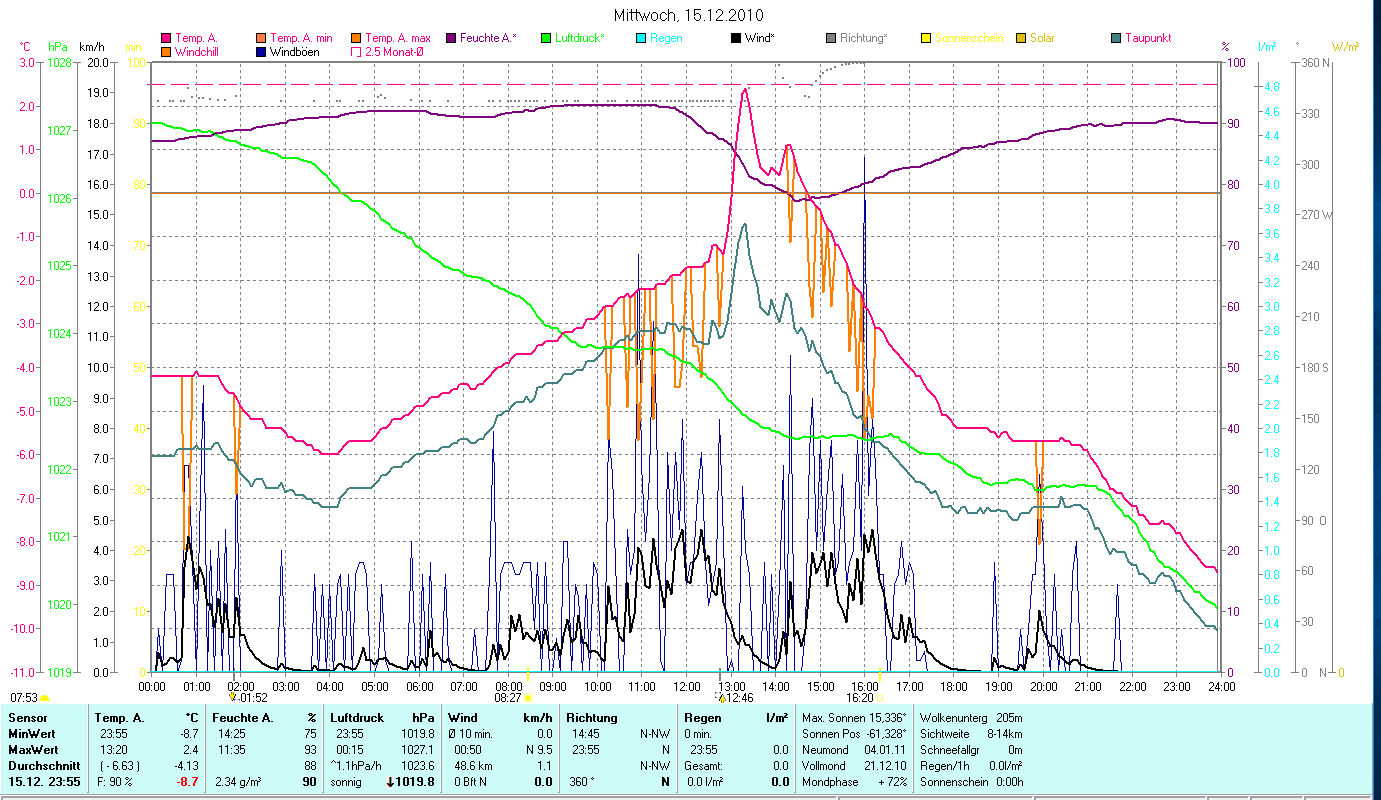Click the Temp. A. max legend square

356,38
